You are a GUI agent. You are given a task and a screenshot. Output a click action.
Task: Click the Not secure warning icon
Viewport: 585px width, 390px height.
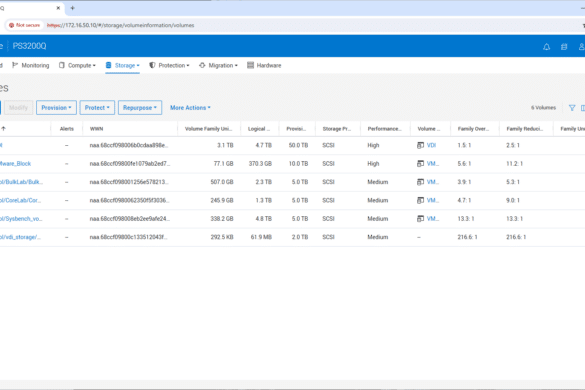coord(11,25)
